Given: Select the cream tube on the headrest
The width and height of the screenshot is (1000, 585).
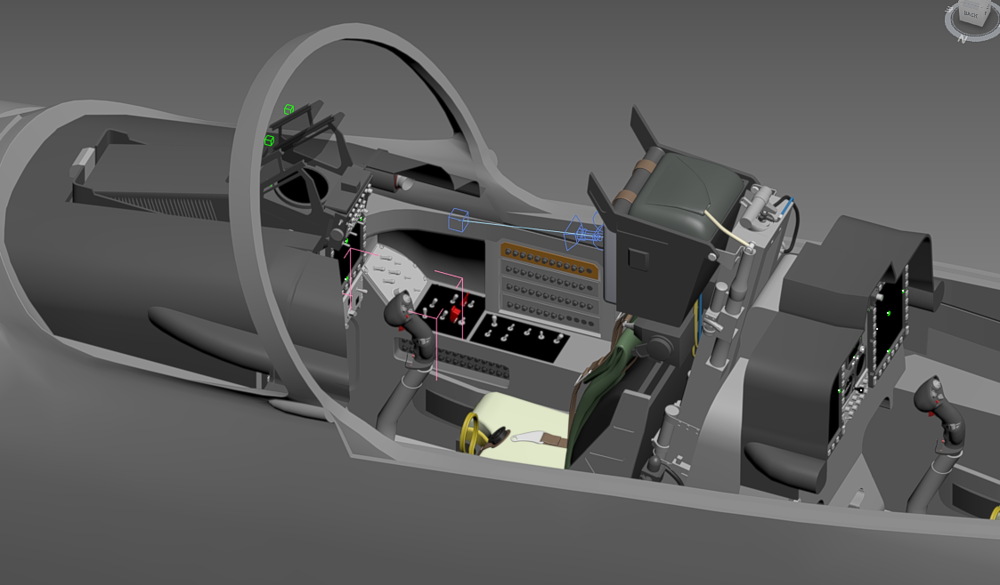Looking at the screenshot, I should [x=726, y=228].
